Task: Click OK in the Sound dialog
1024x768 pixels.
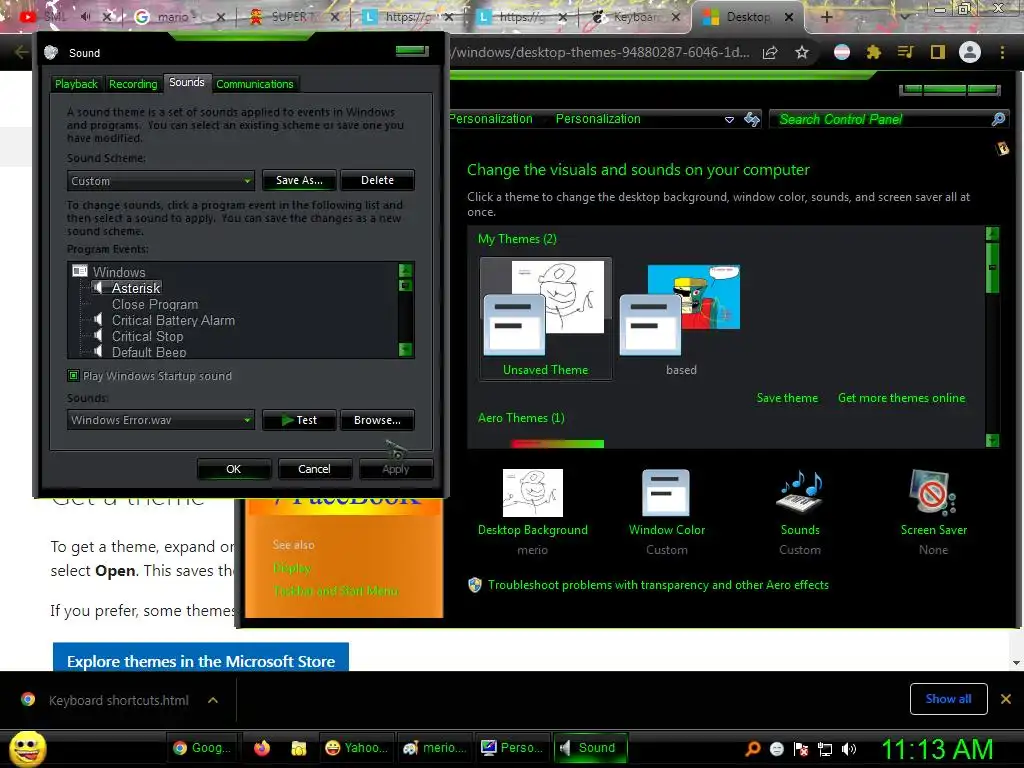Action: tap(234, 469)
